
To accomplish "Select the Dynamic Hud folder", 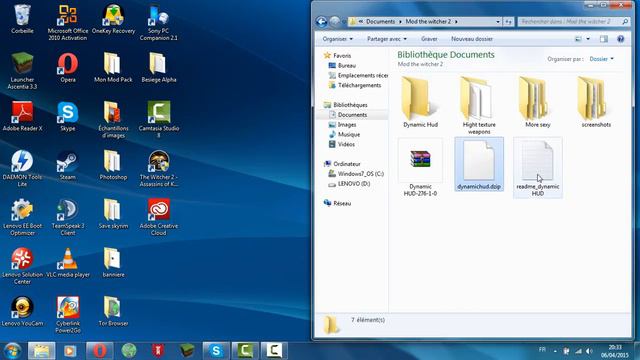I will (x=420, y=102).
